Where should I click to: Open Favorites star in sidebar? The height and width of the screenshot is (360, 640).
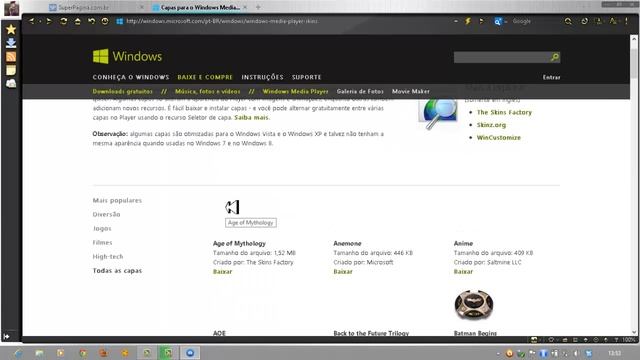tap(11, 29)
